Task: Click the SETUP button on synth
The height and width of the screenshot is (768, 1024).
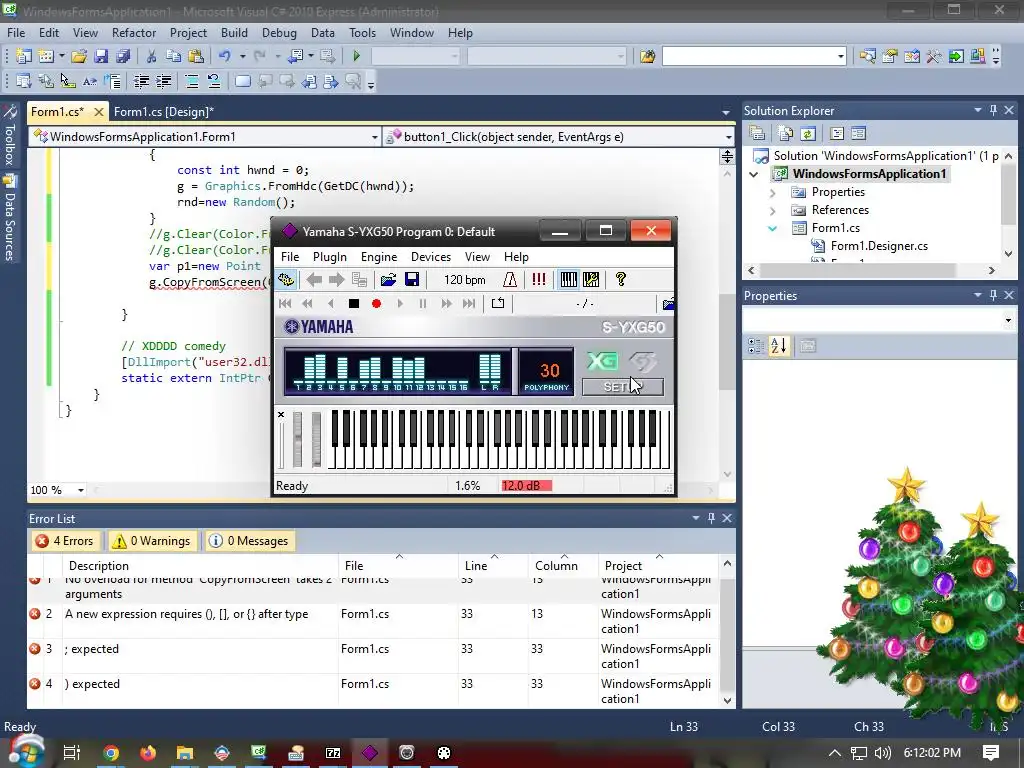Action: coord(623,387)
